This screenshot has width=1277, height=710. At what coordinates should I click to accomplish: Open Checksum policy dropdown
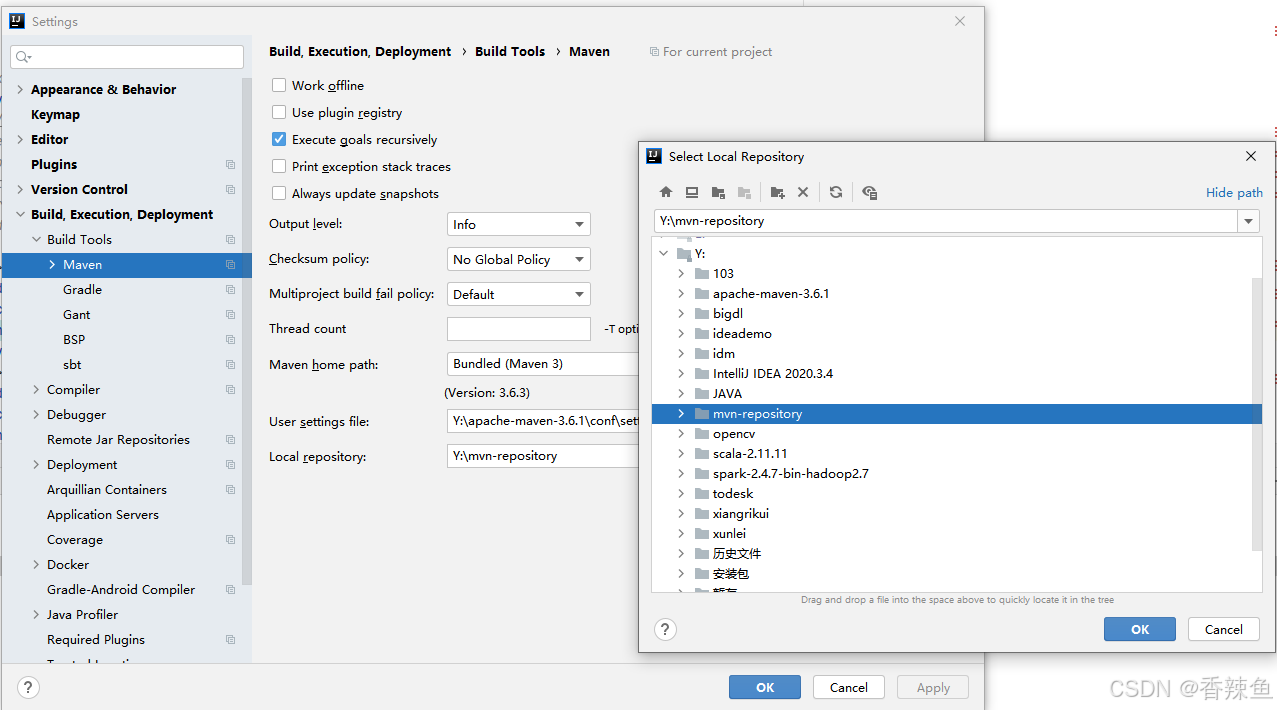518,259
